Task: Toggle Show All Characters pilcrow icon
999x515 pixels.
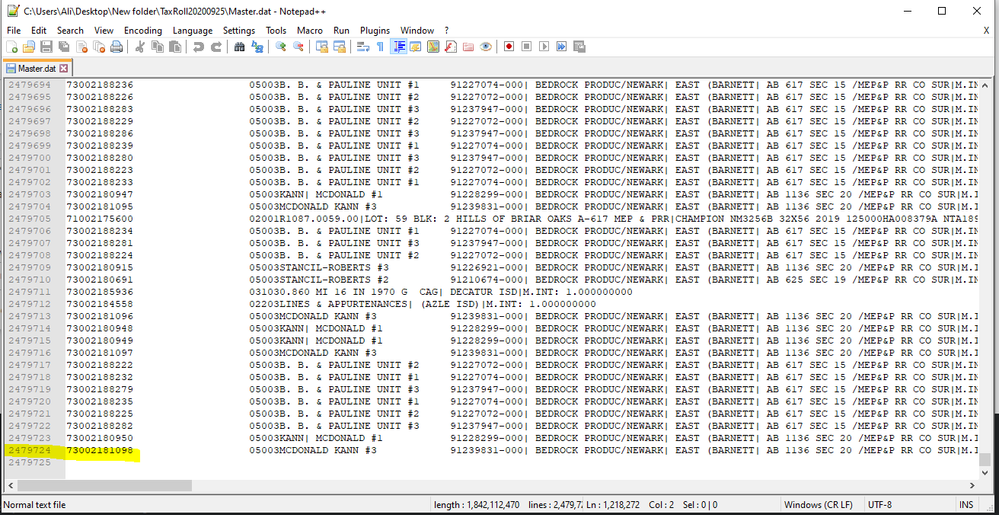Action: click(380, 47)
